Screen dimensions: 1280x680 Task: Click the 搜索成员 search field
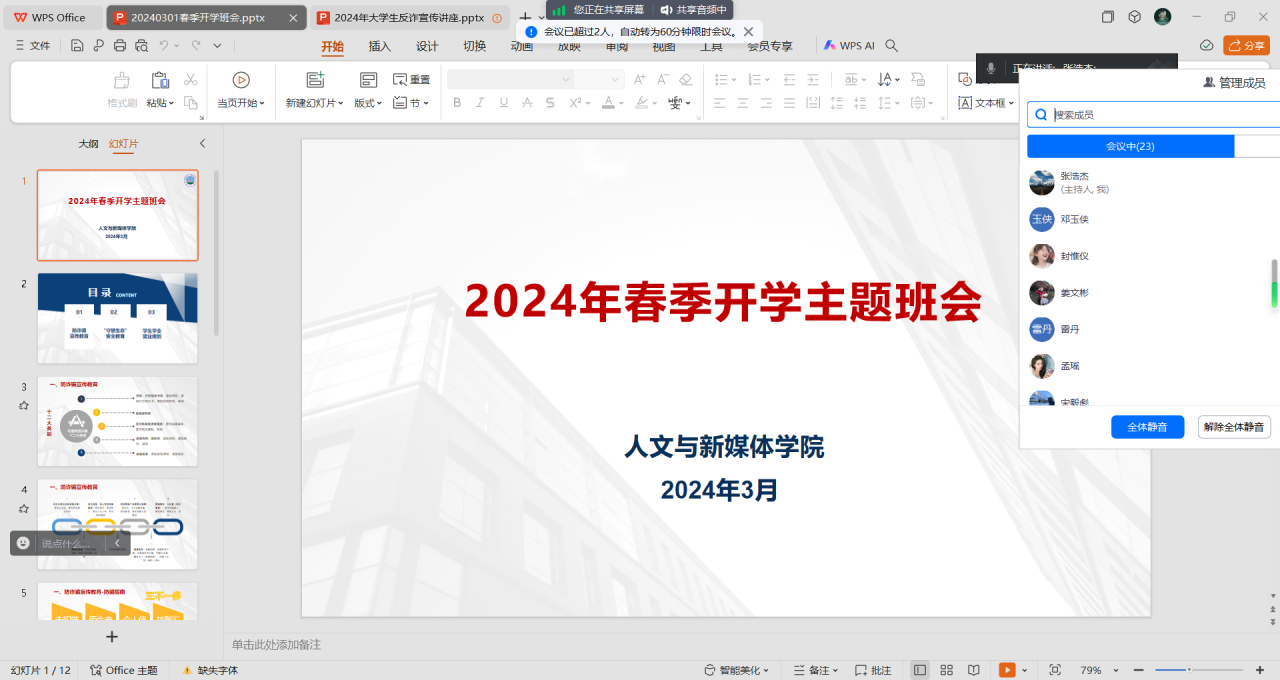click(1160, 115)
